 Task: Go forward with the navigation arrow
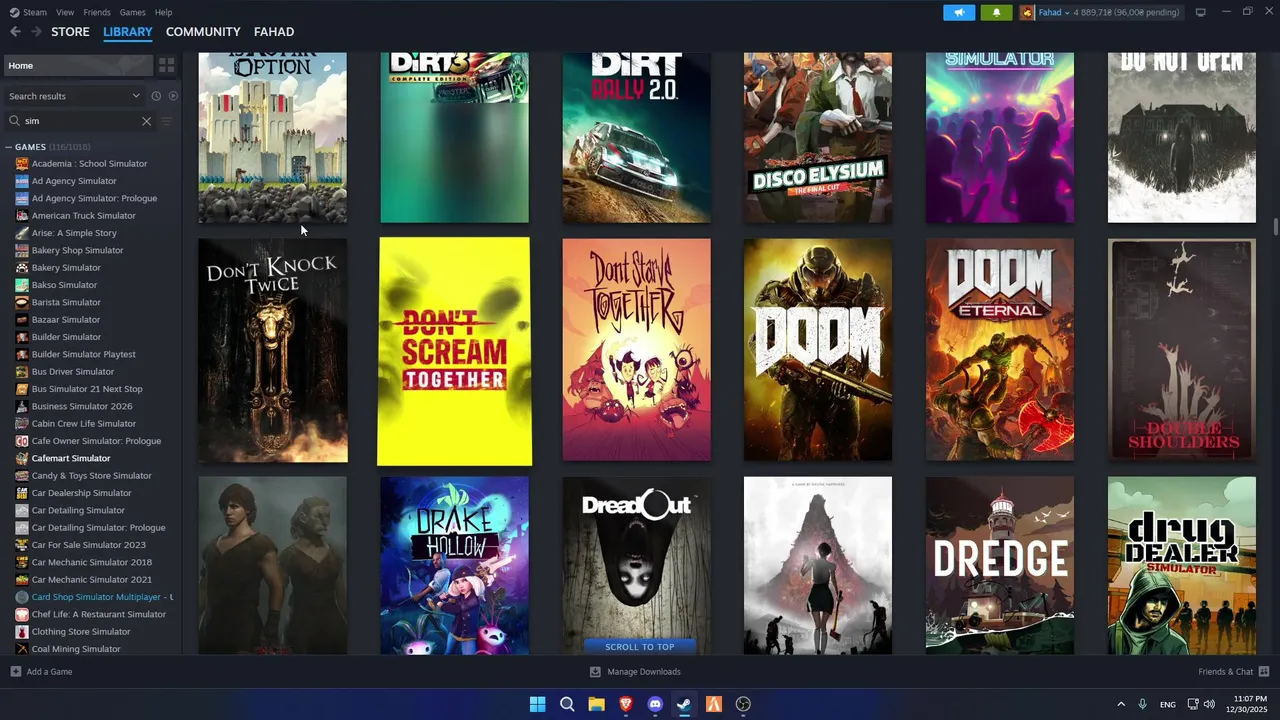coord(36,32)
